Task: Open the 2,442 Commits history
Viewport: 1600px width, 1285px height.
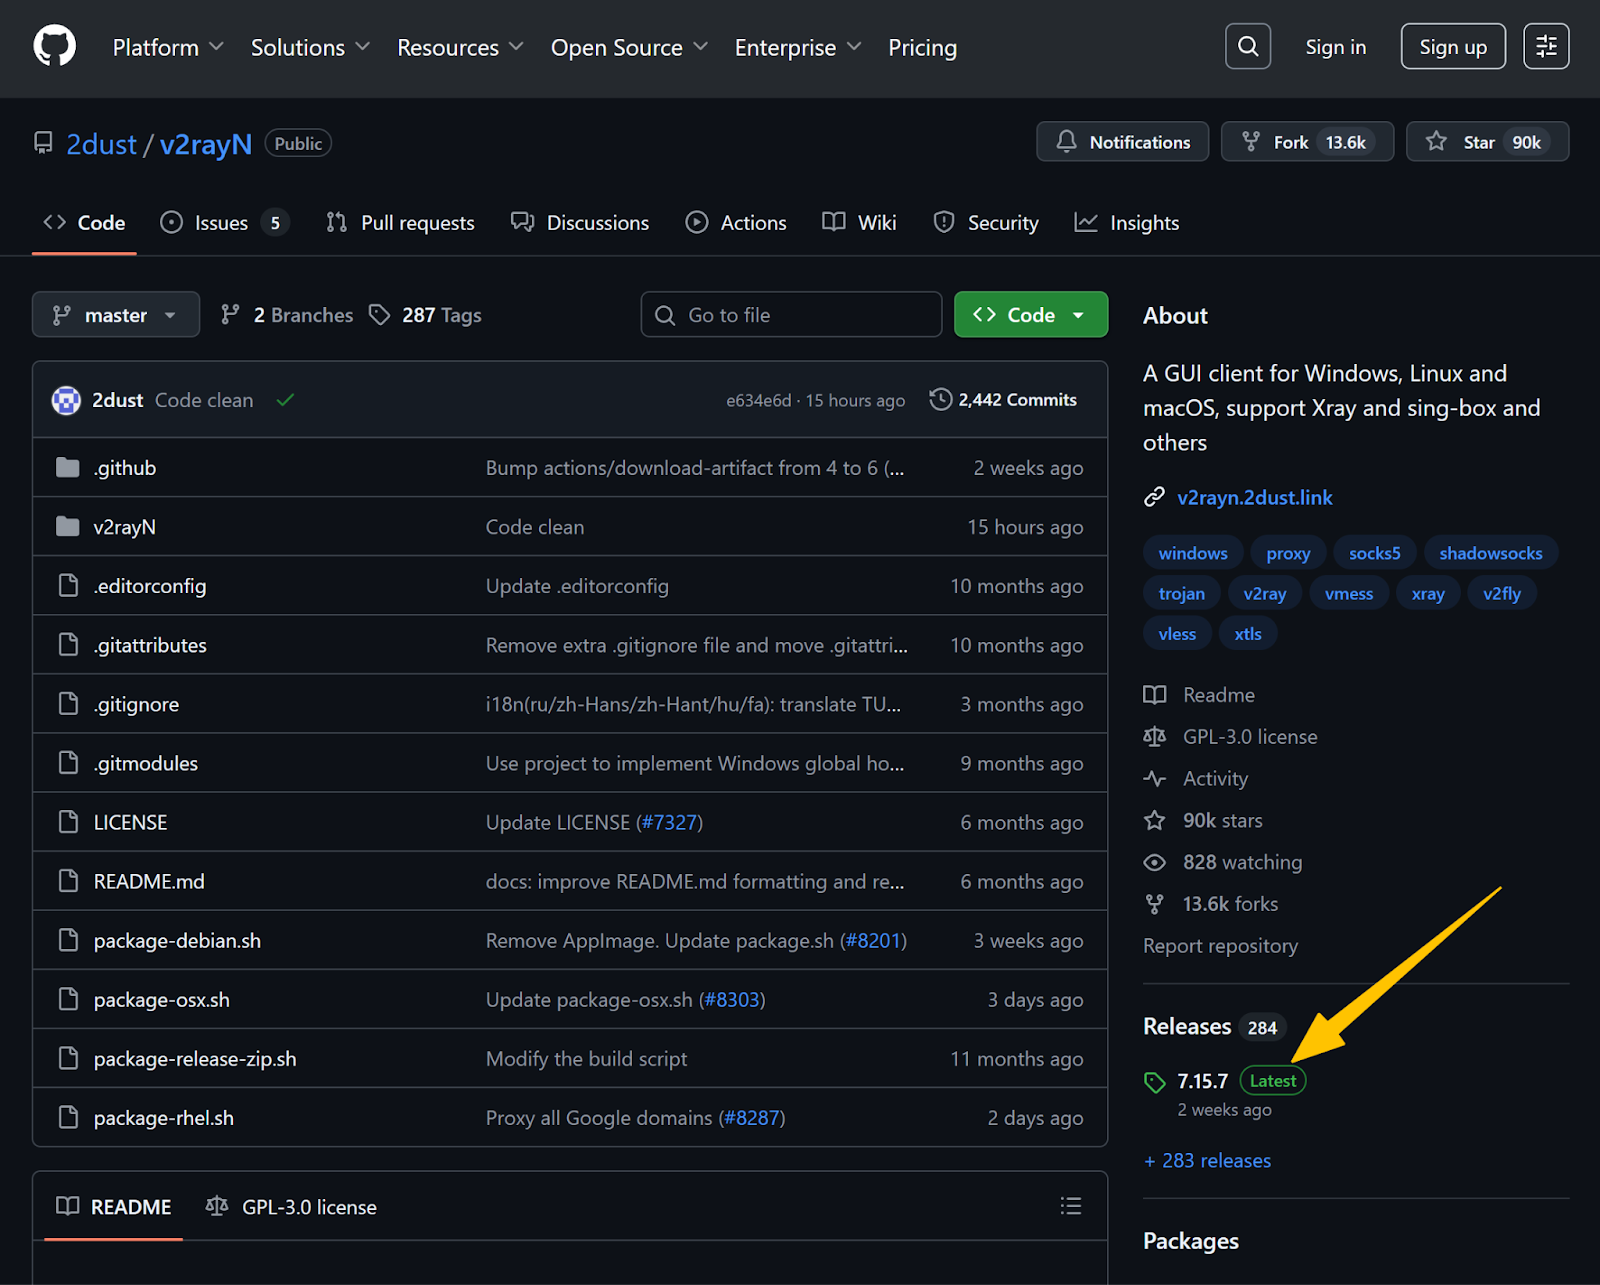Action: (1003, 400)
